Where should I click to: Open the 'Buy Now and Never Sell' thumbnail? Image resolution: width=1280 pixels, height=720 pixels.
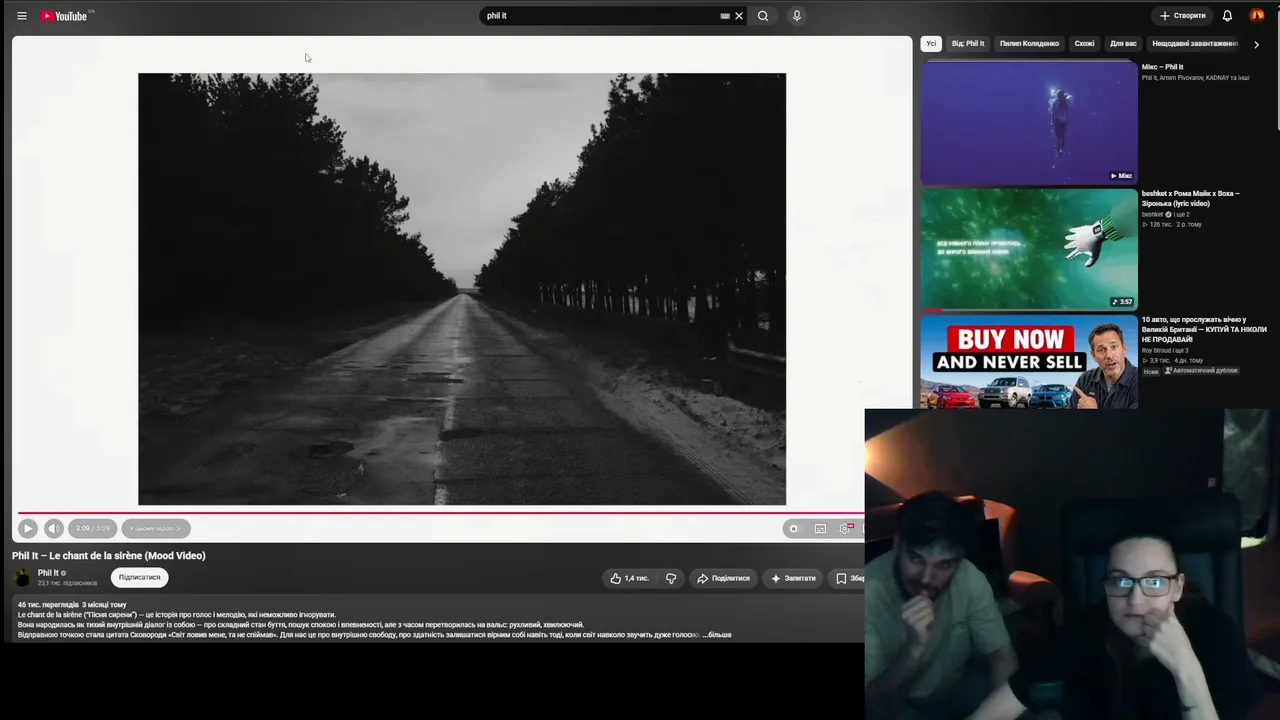[x=1029, y=362]
